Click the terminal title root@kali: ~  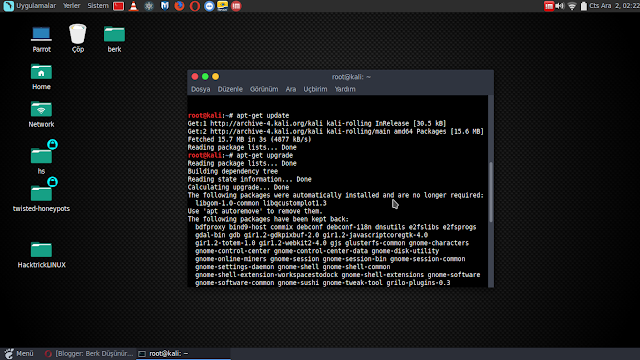click(351, 77)
